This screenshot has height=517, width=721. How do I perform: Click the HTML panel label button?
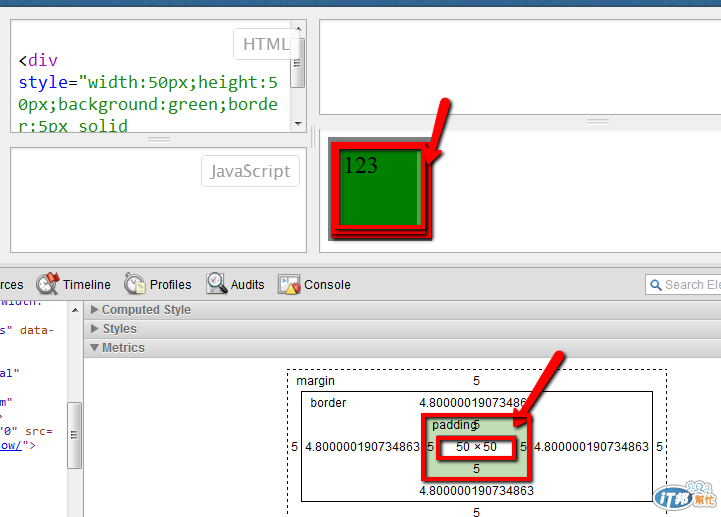pyautogui.click(x=266, y=44)
